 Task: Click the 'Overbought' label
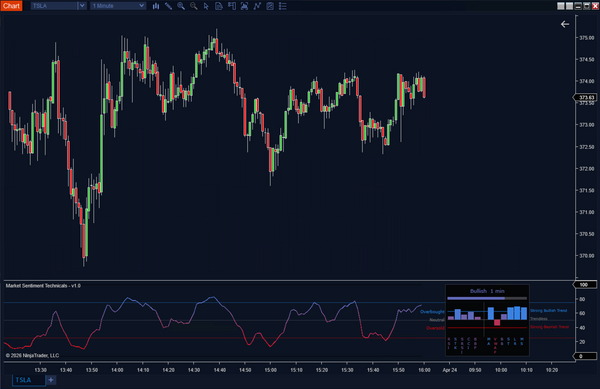432,312
